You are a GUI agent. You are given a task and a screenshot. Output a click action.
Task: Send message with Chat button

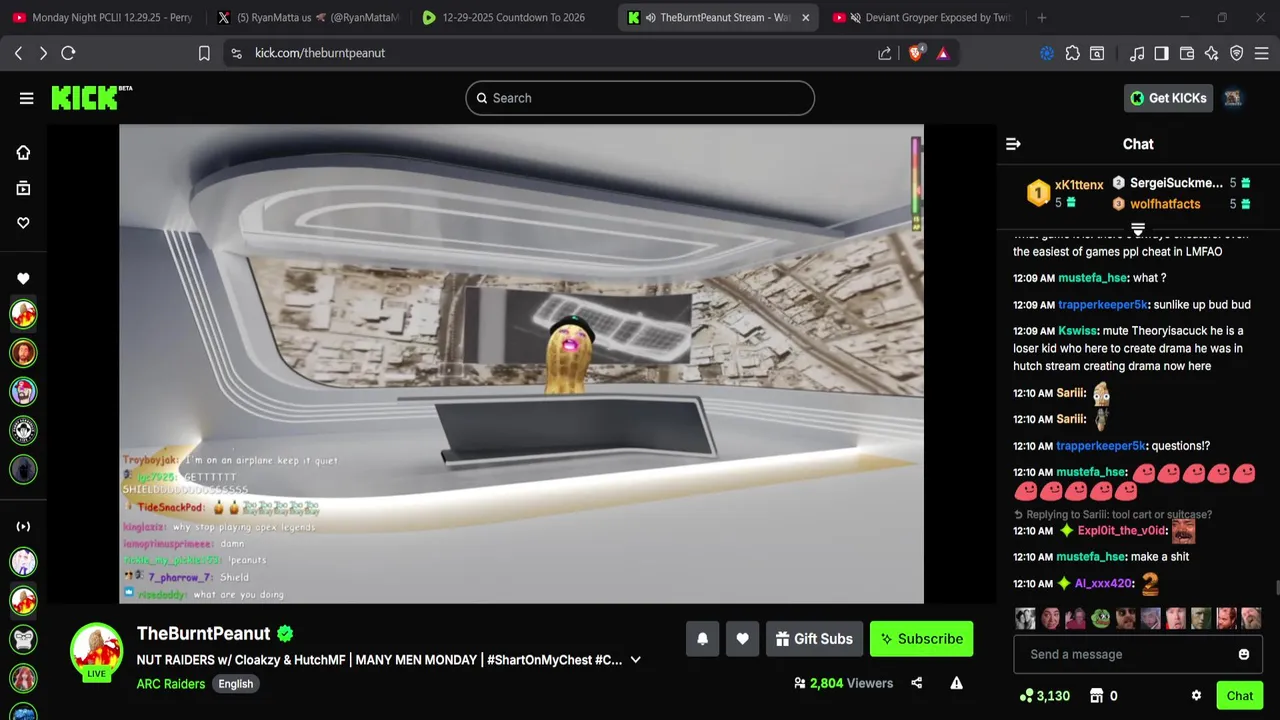(x=1240, y=696)
